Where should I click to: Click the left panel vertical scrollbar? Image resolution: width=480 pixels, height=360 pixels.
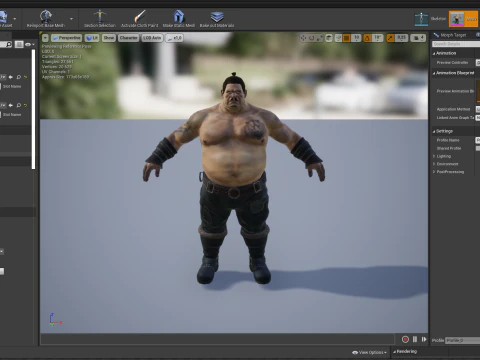tap(33, 109)
